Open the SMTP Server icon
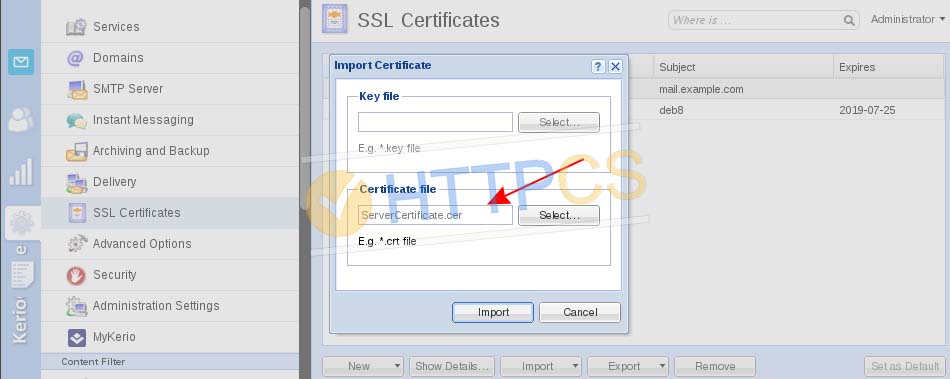Screen dimensions: 950x379 coord(76,89)
